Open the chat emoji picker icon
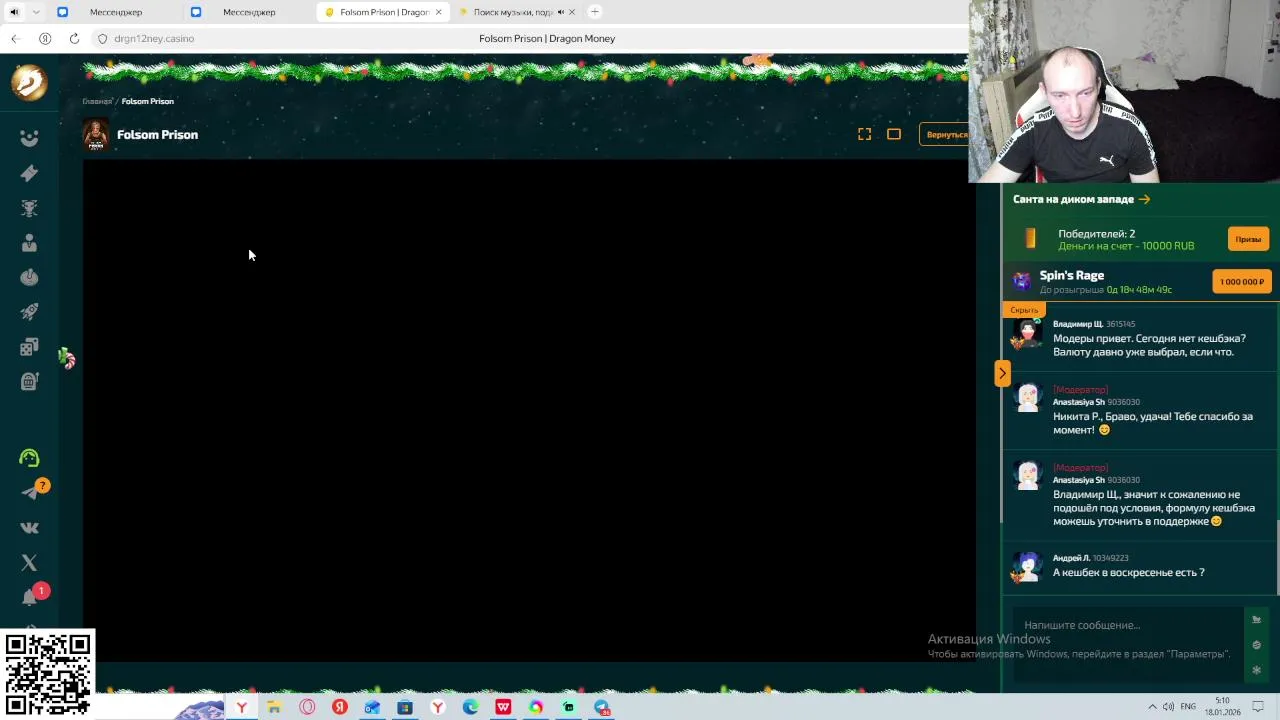 coord(1257,645)
